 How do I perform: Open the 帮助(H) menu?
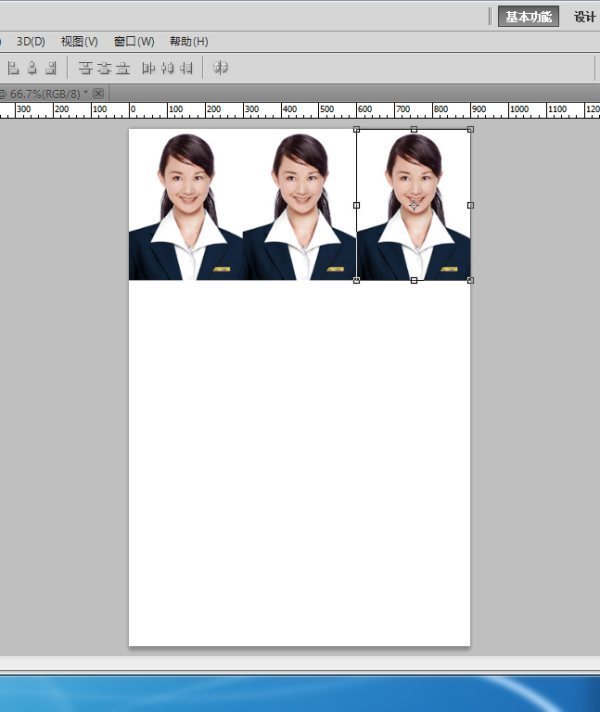point(189,41)
